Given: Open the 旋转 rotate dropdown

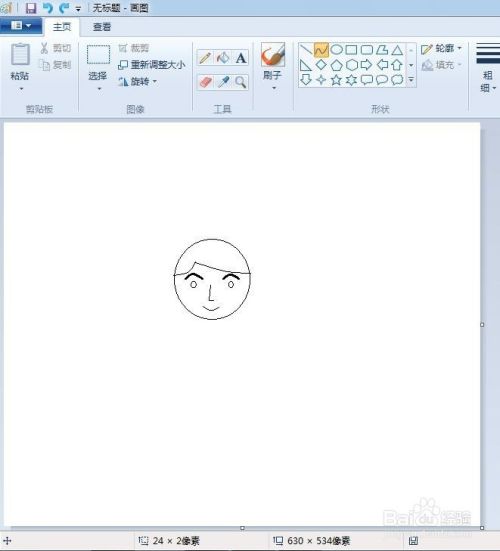Looking at the screenshot, I should pyautogui.click(x=138, y=82).
